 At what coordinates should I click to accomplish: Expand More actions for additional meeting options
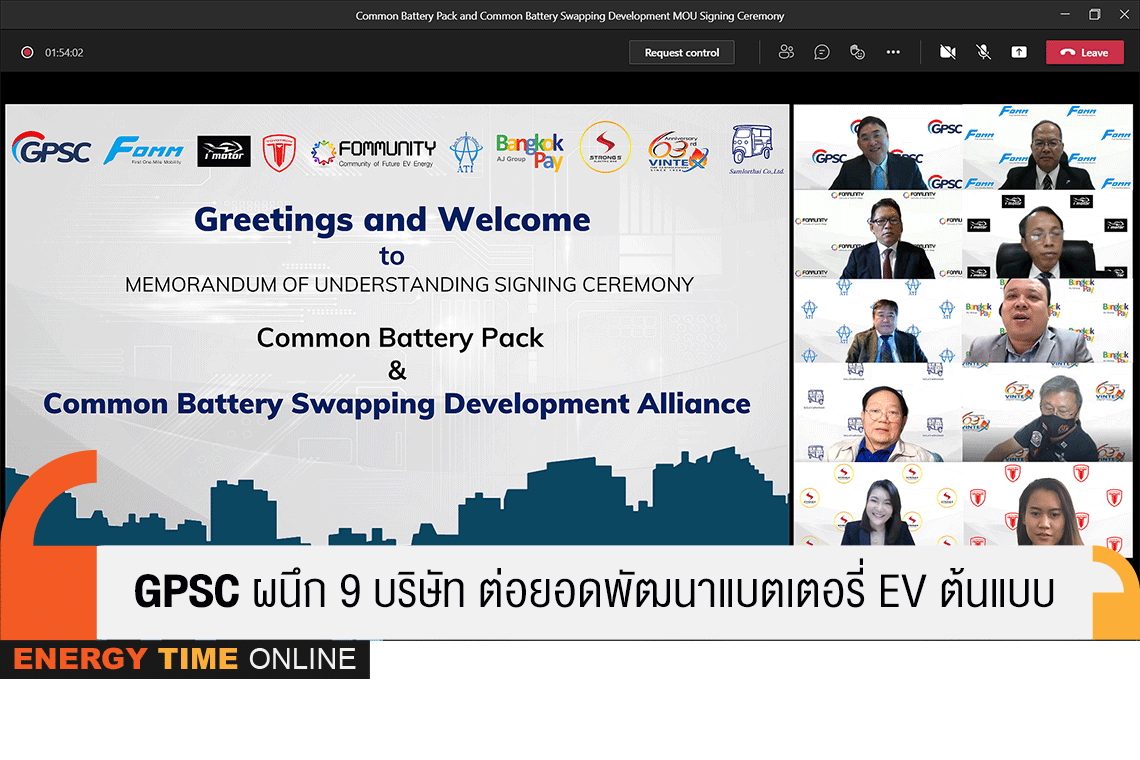pos(893,52)
